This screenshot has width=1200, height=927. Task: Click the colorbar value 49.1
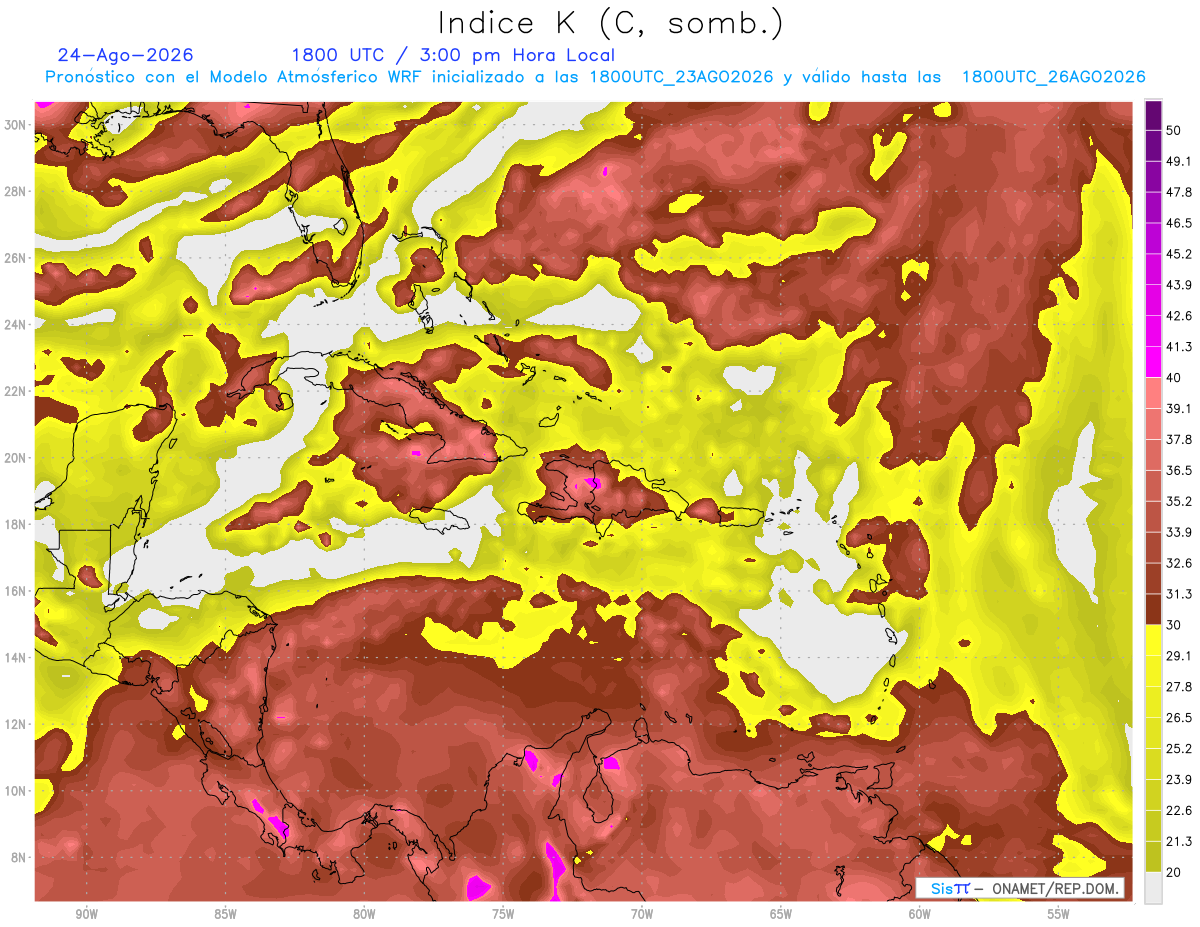click(1180, 161)
